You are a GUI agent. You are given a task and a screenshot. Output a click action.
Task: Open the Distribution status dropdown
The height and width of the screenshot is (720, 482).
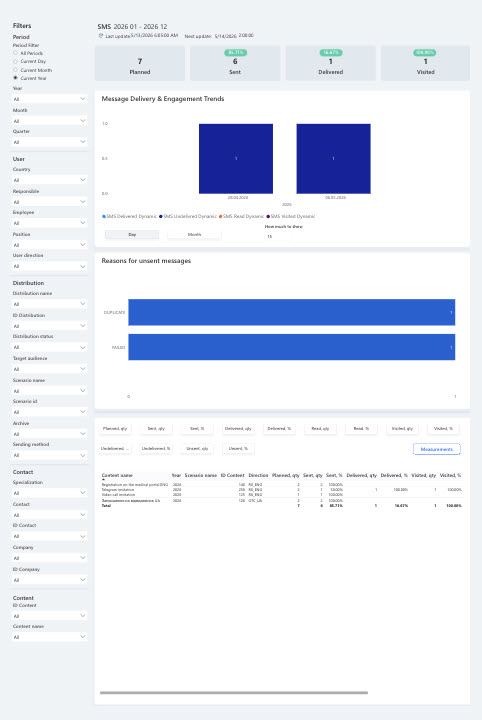tap(49, 347)
